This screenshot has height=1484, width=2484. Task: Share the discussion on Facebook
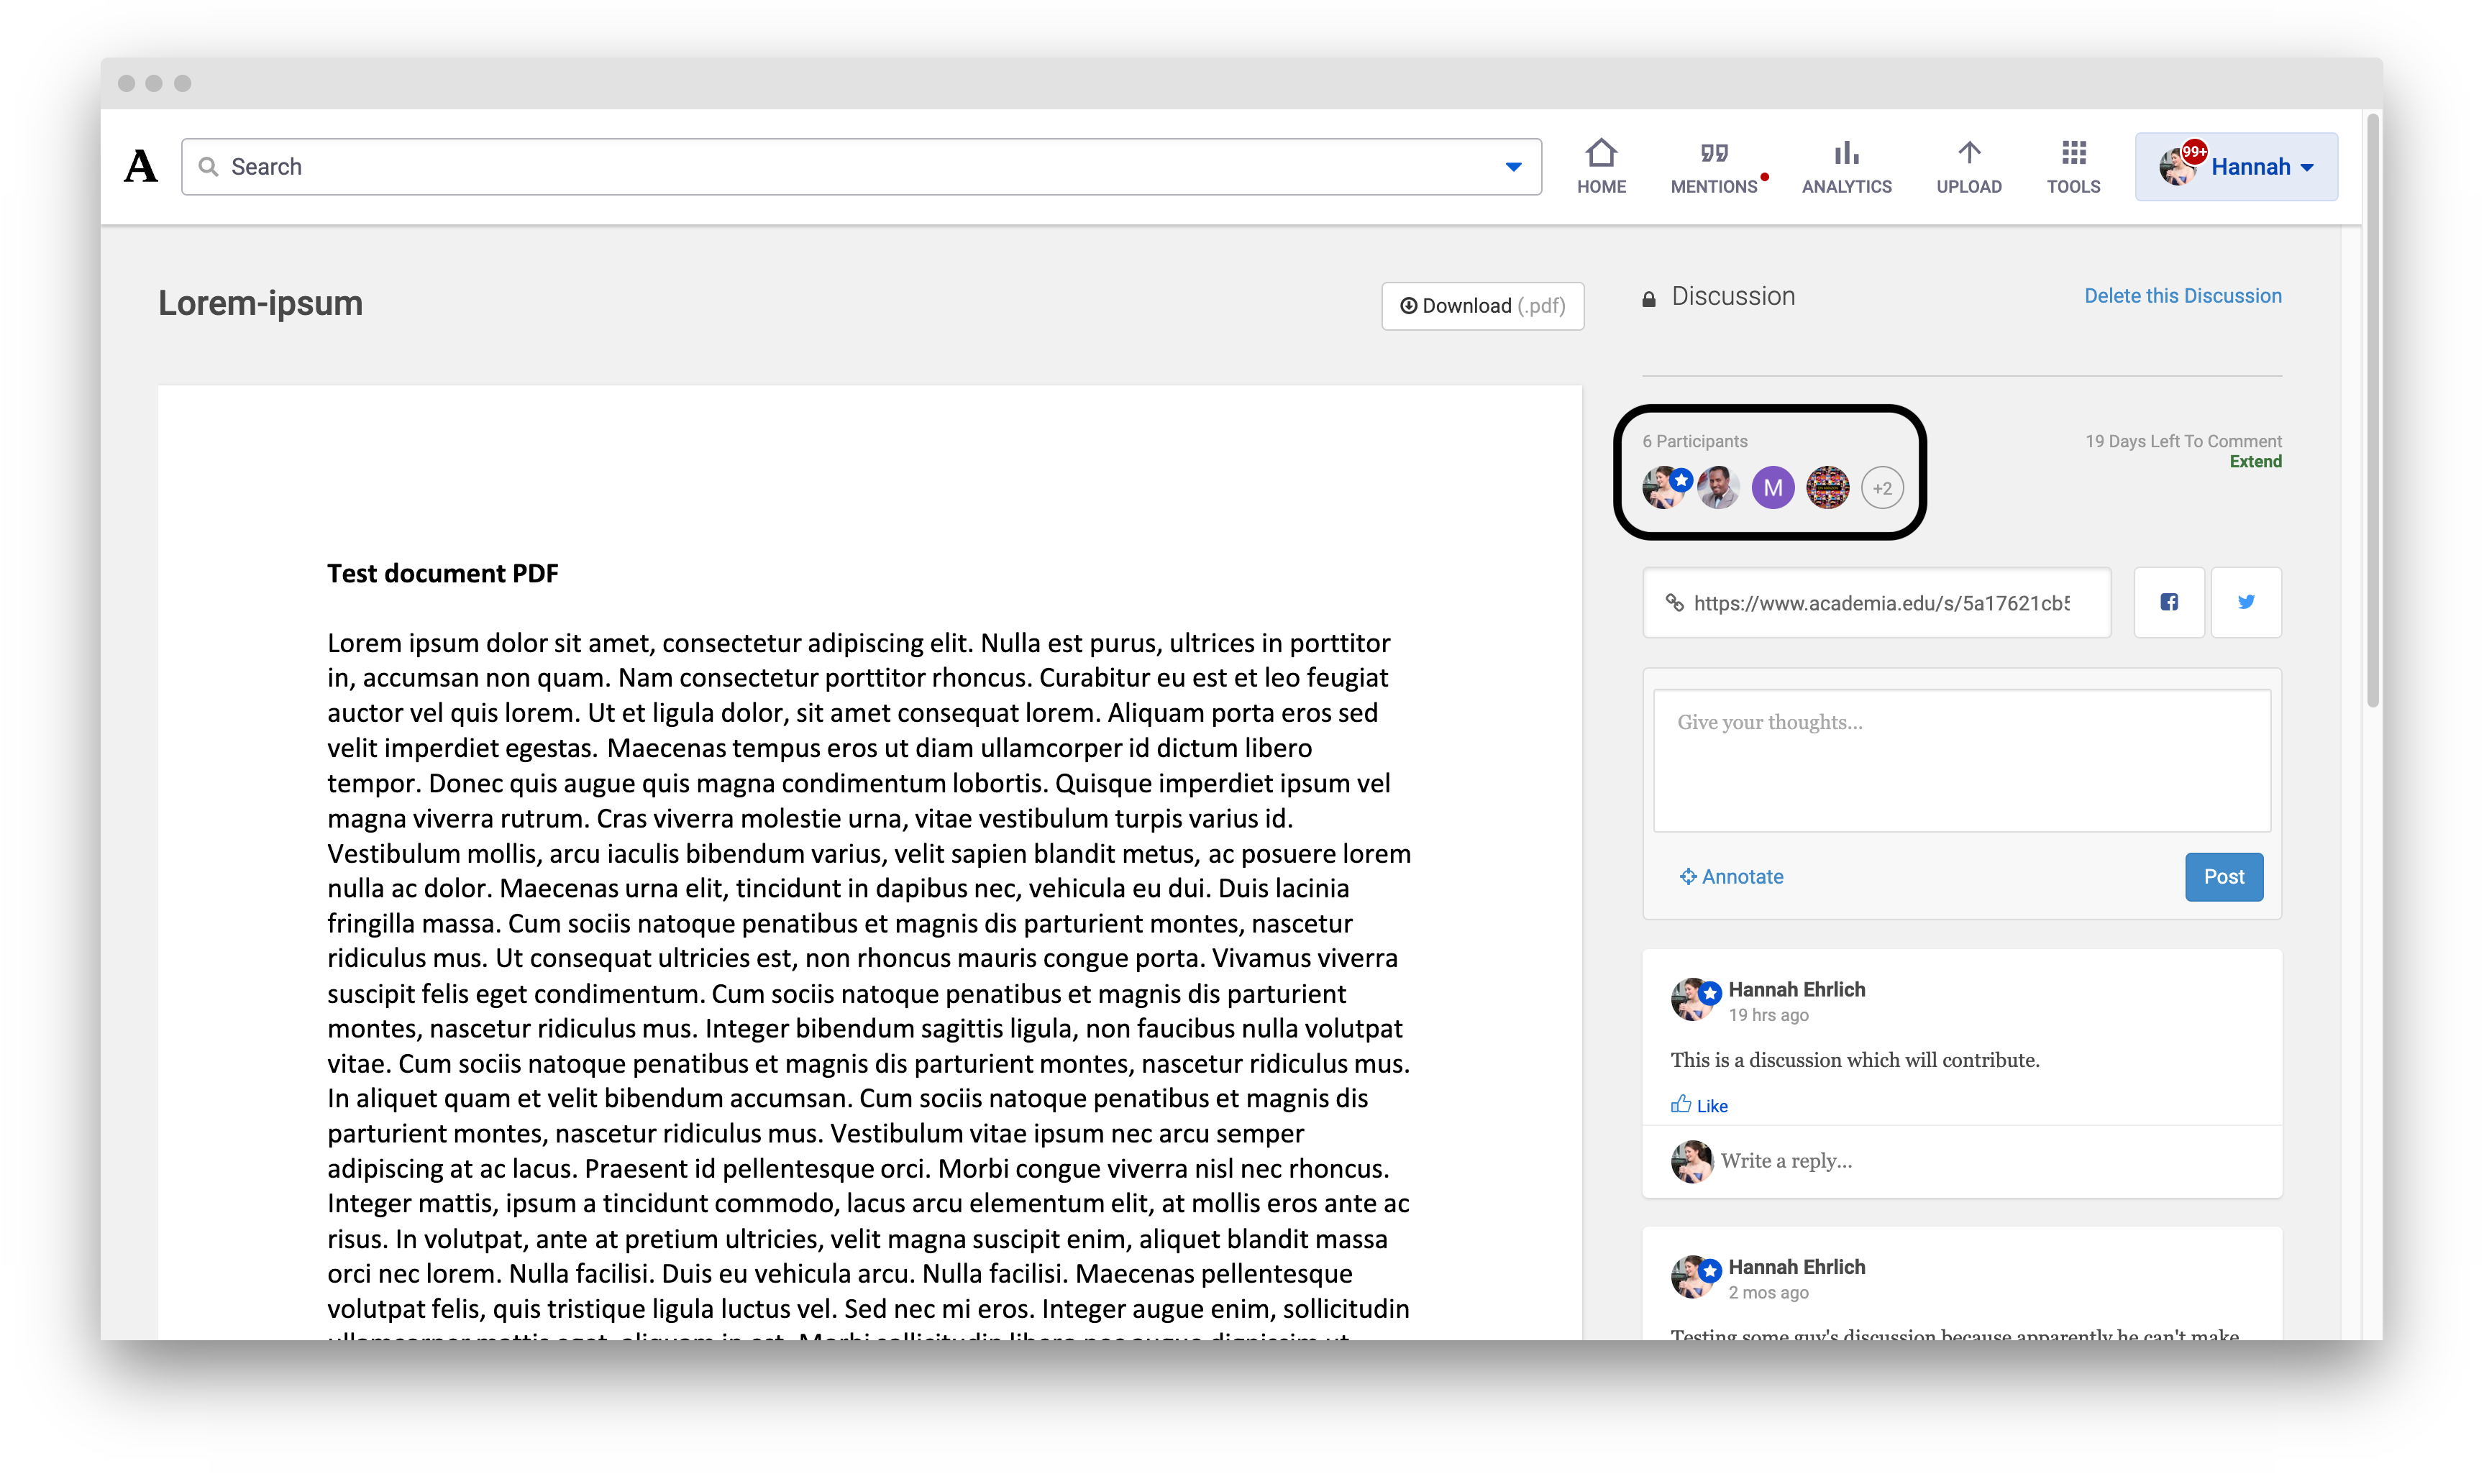coord(2168,602)
